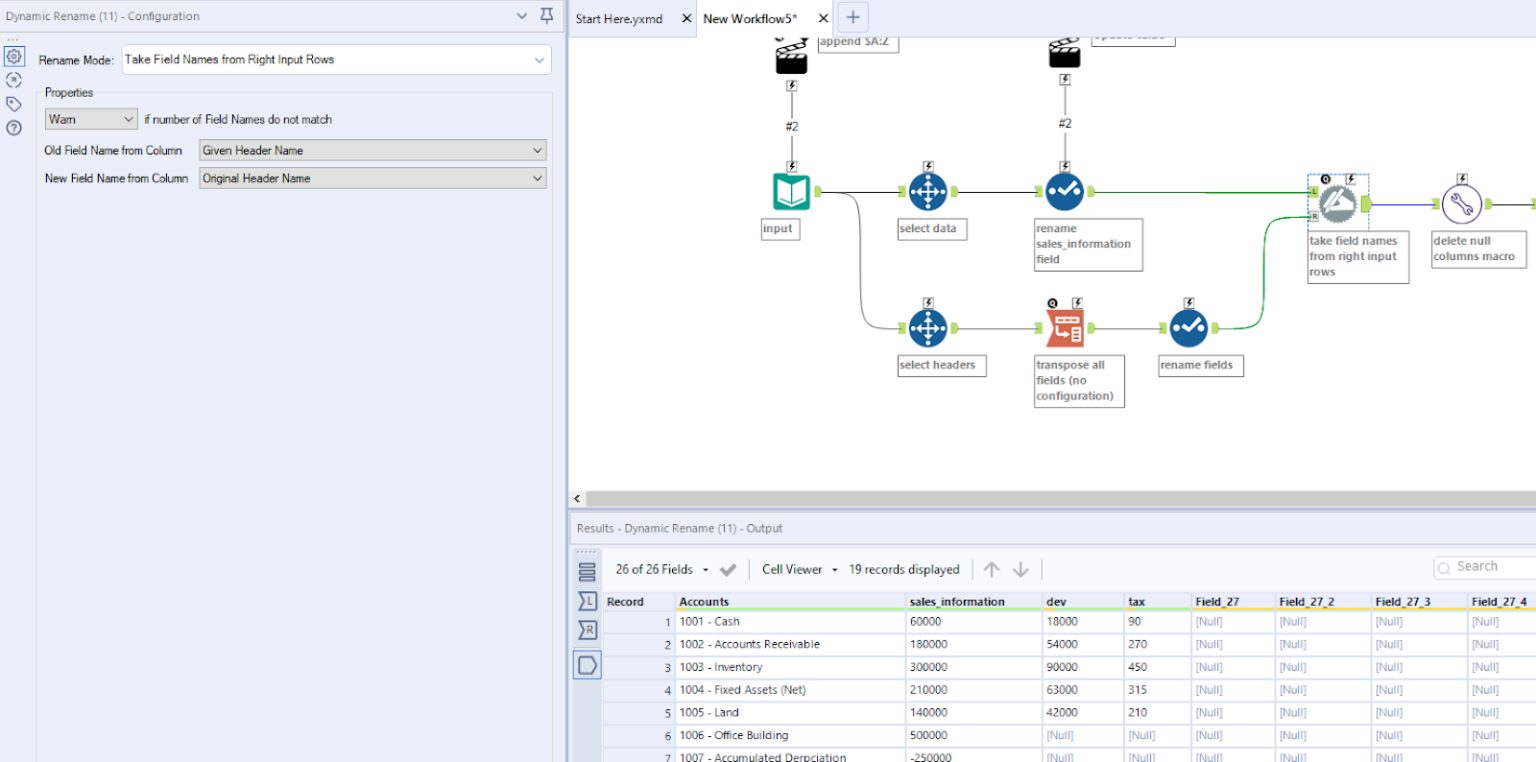
Task: Open the Annotation tab in configuration pane
Action: [x=14, y=102]
